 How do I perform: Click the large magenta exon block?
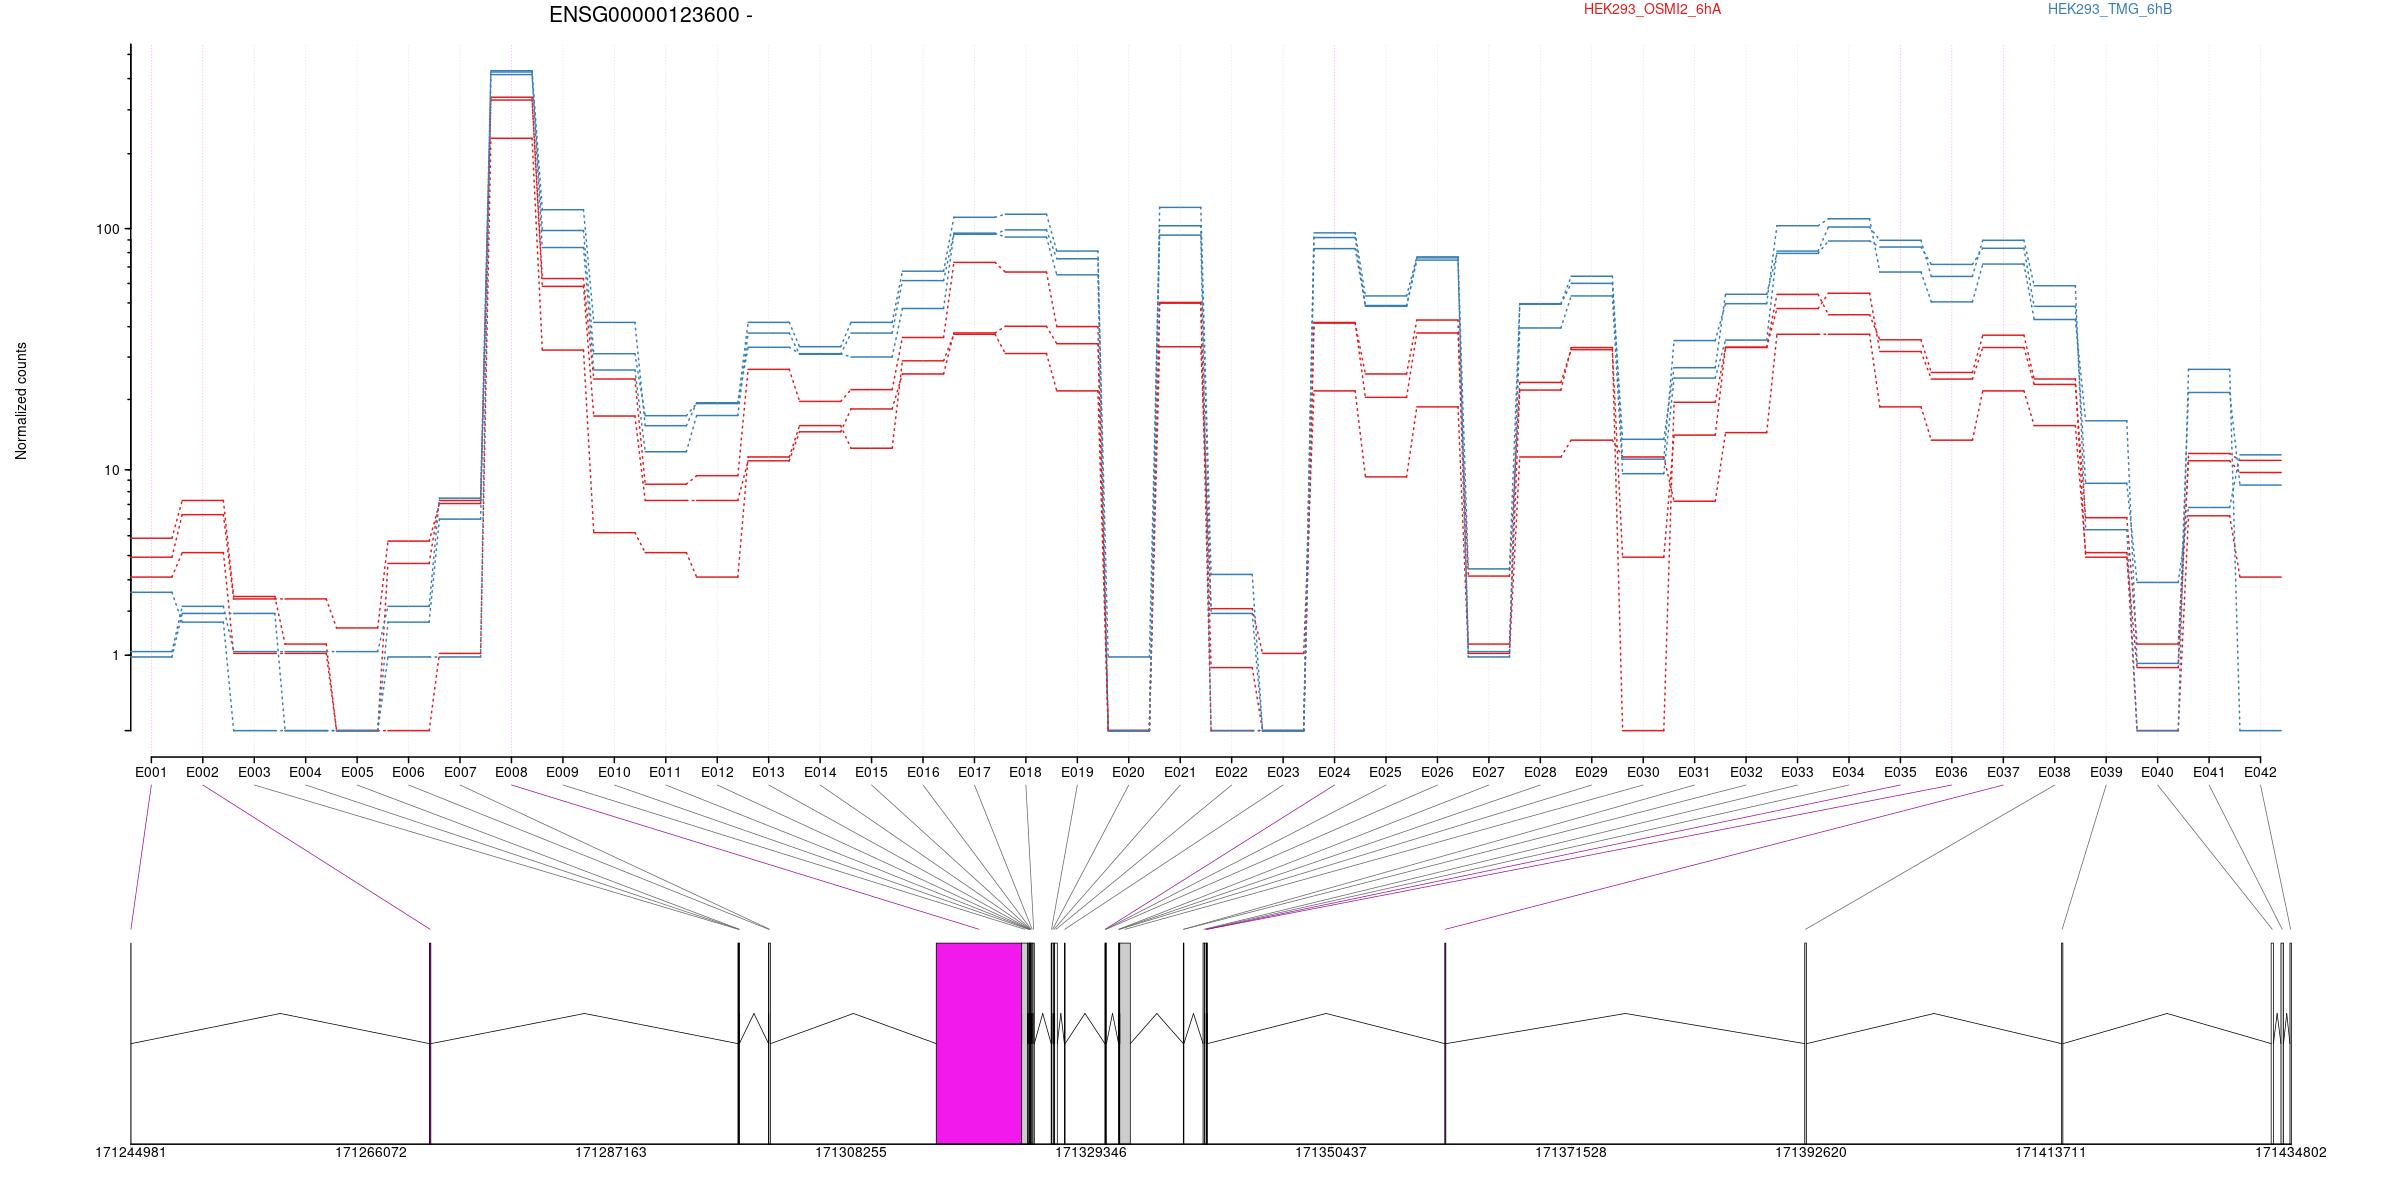(979, 1043)
